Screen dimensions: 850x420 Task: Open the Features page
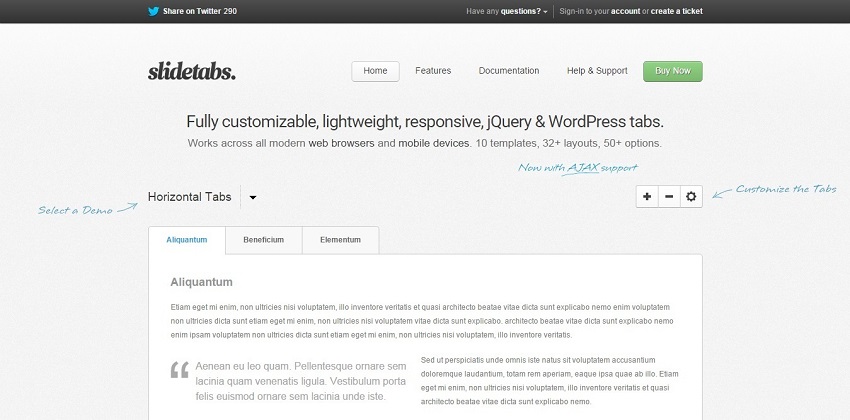[433, 71]
